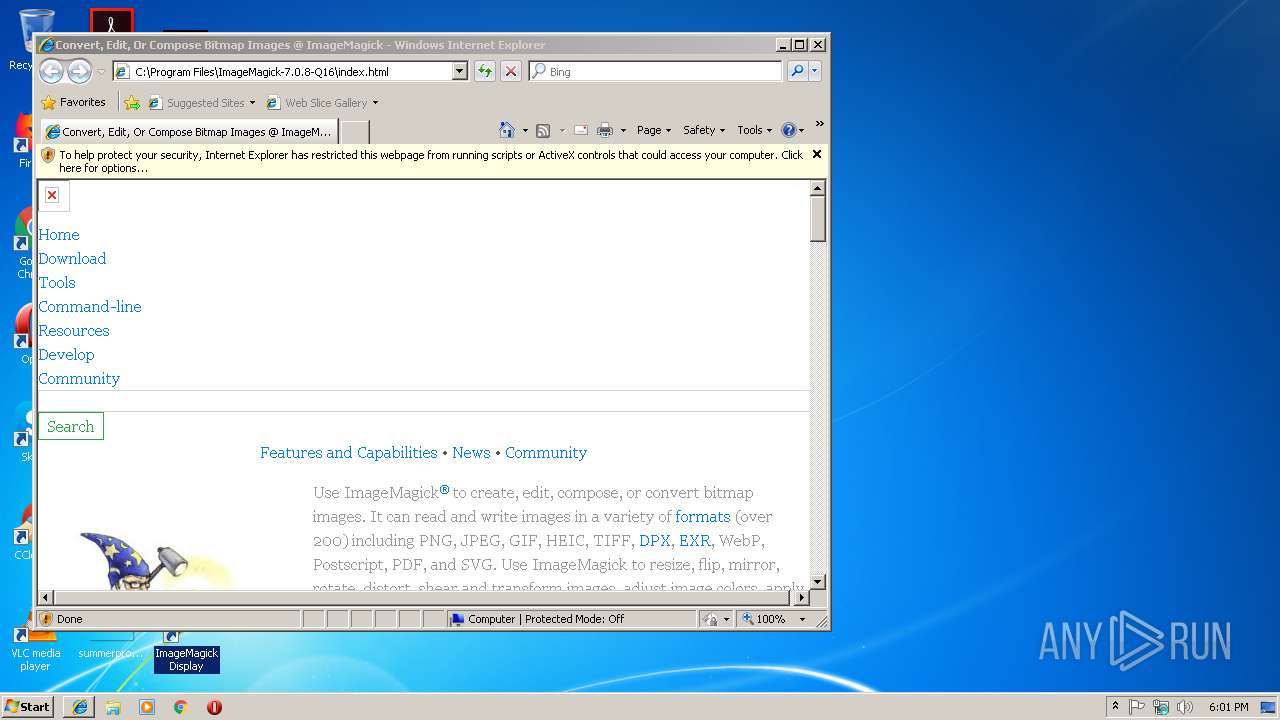The width and height of the screenshot is (1280, 720).
Task: Expand the recent pages dropdown arrow
Action: point(101,72)
